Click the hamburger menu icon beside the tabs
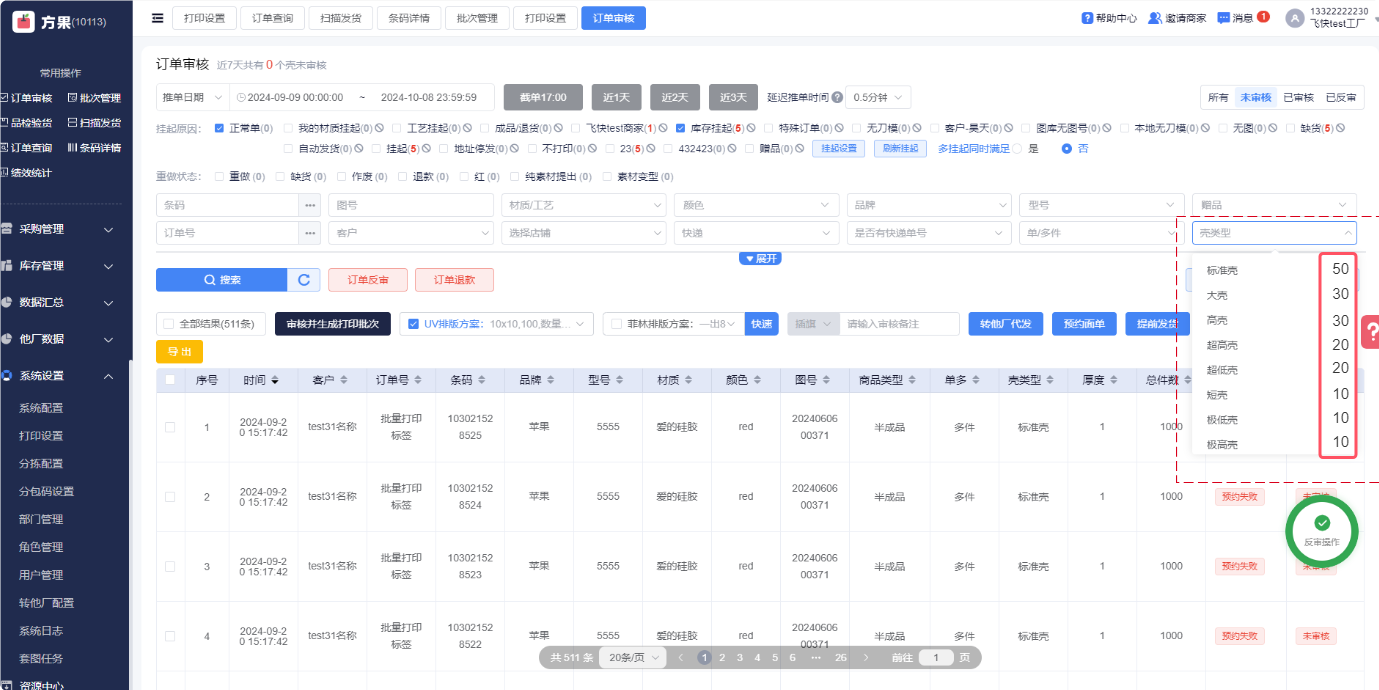This screenshot has width=1379, height=690. tap(157, 18)
